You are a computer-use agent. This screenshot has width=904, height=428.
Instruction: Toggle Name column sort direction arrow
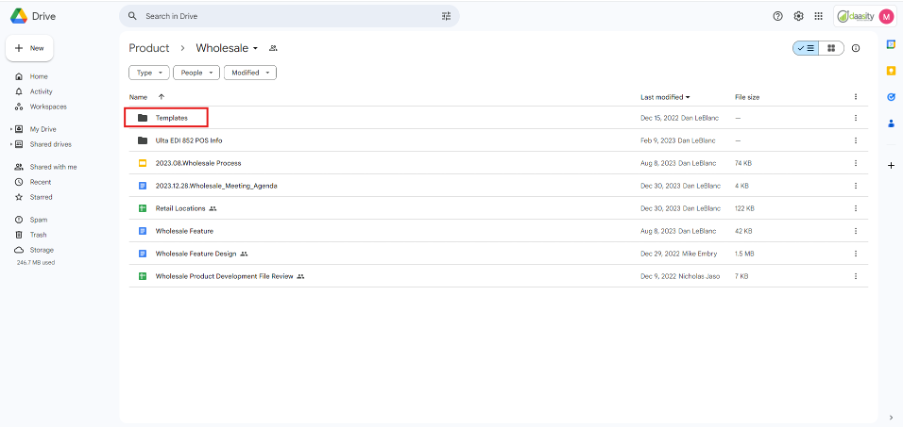pos(161,97)
